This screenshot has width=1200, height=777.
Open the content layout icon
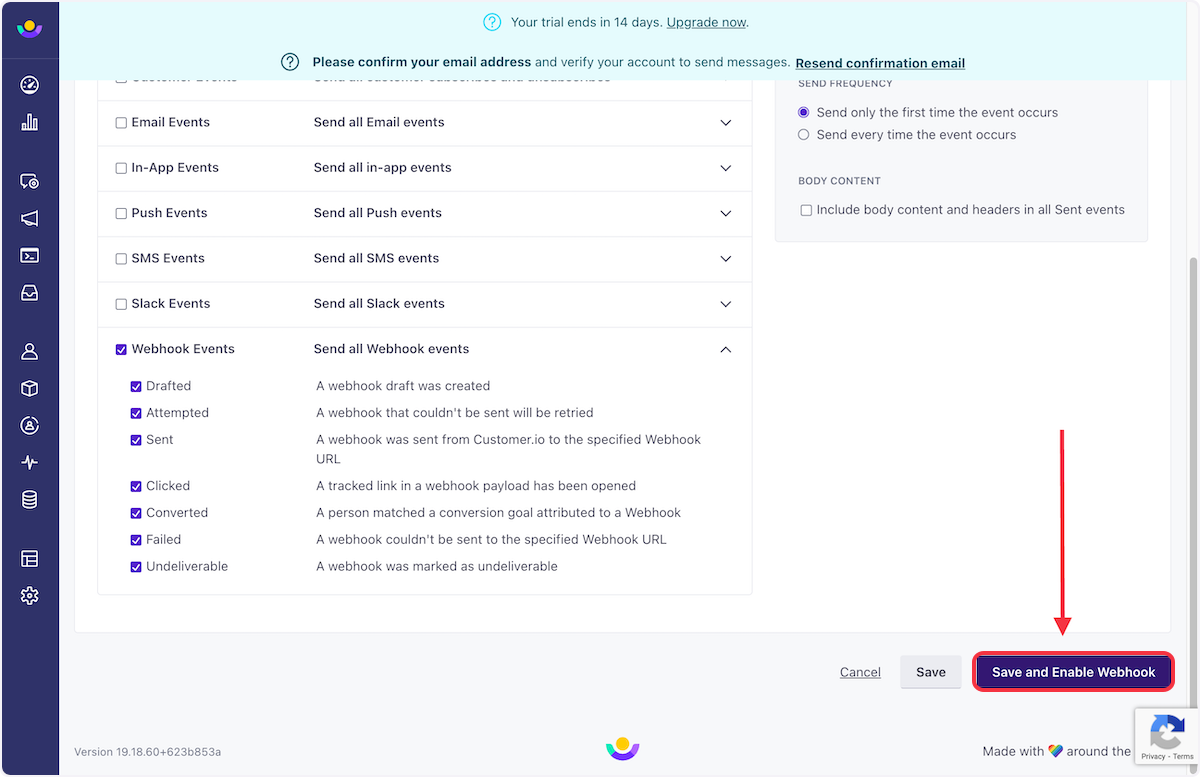[29, 559]
